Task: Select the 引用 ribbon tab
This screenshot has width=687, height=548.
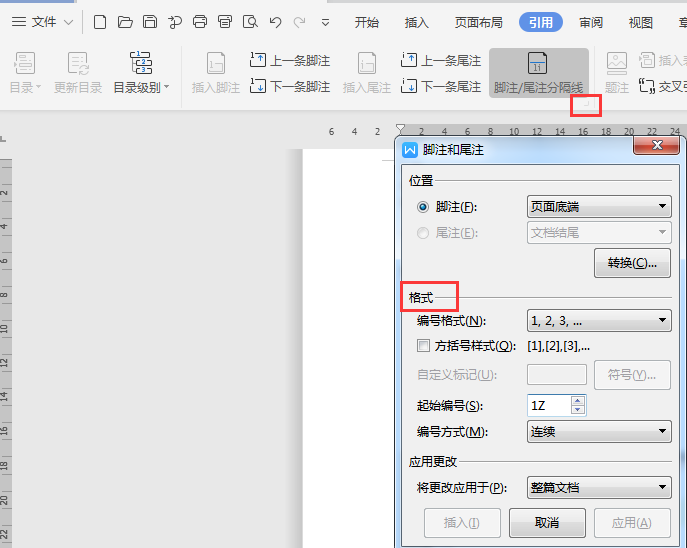Action: tap(541, 22)
